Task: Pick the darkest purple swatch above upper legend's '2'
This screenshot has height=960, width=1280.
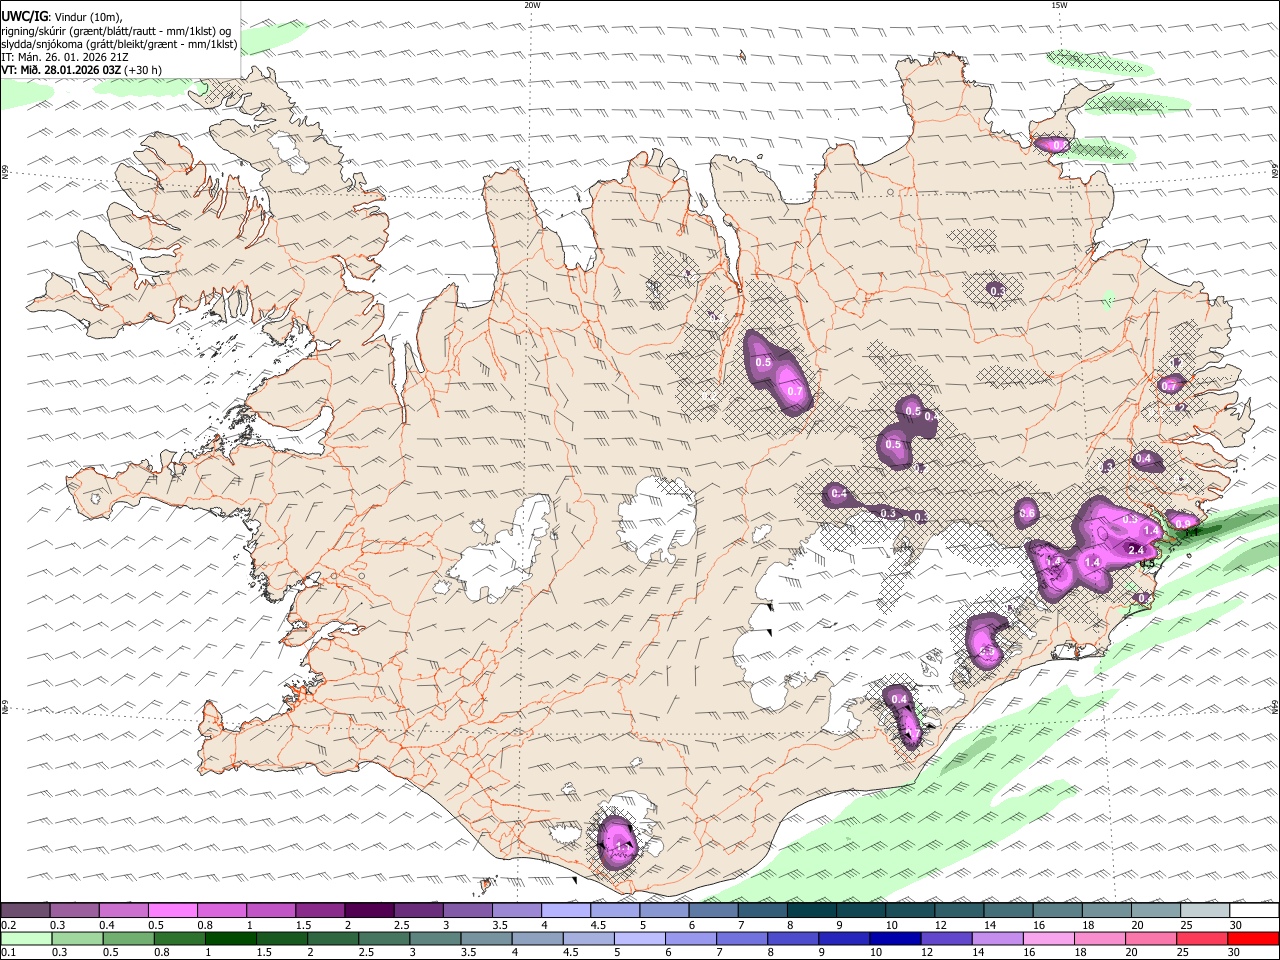Action: (x=369, y=910)
